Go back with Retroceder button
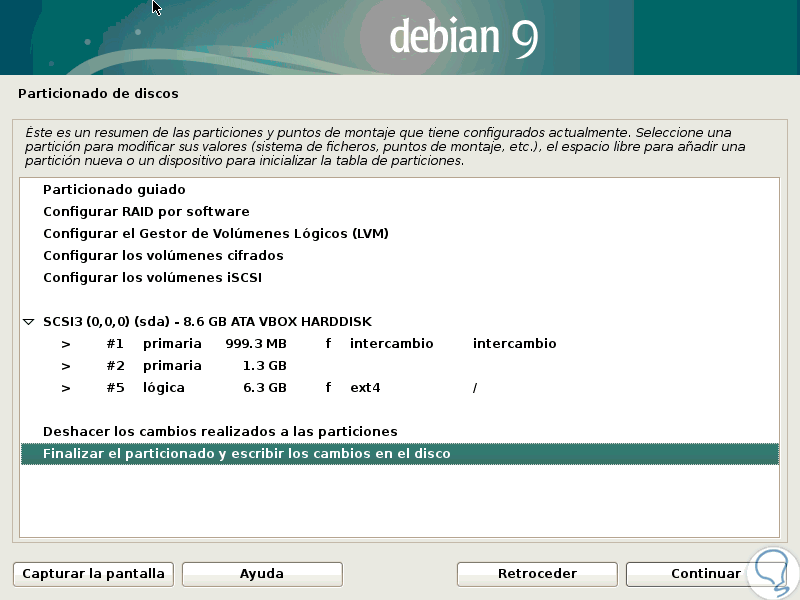Screen dimensions: 800x600 (537, 574)
